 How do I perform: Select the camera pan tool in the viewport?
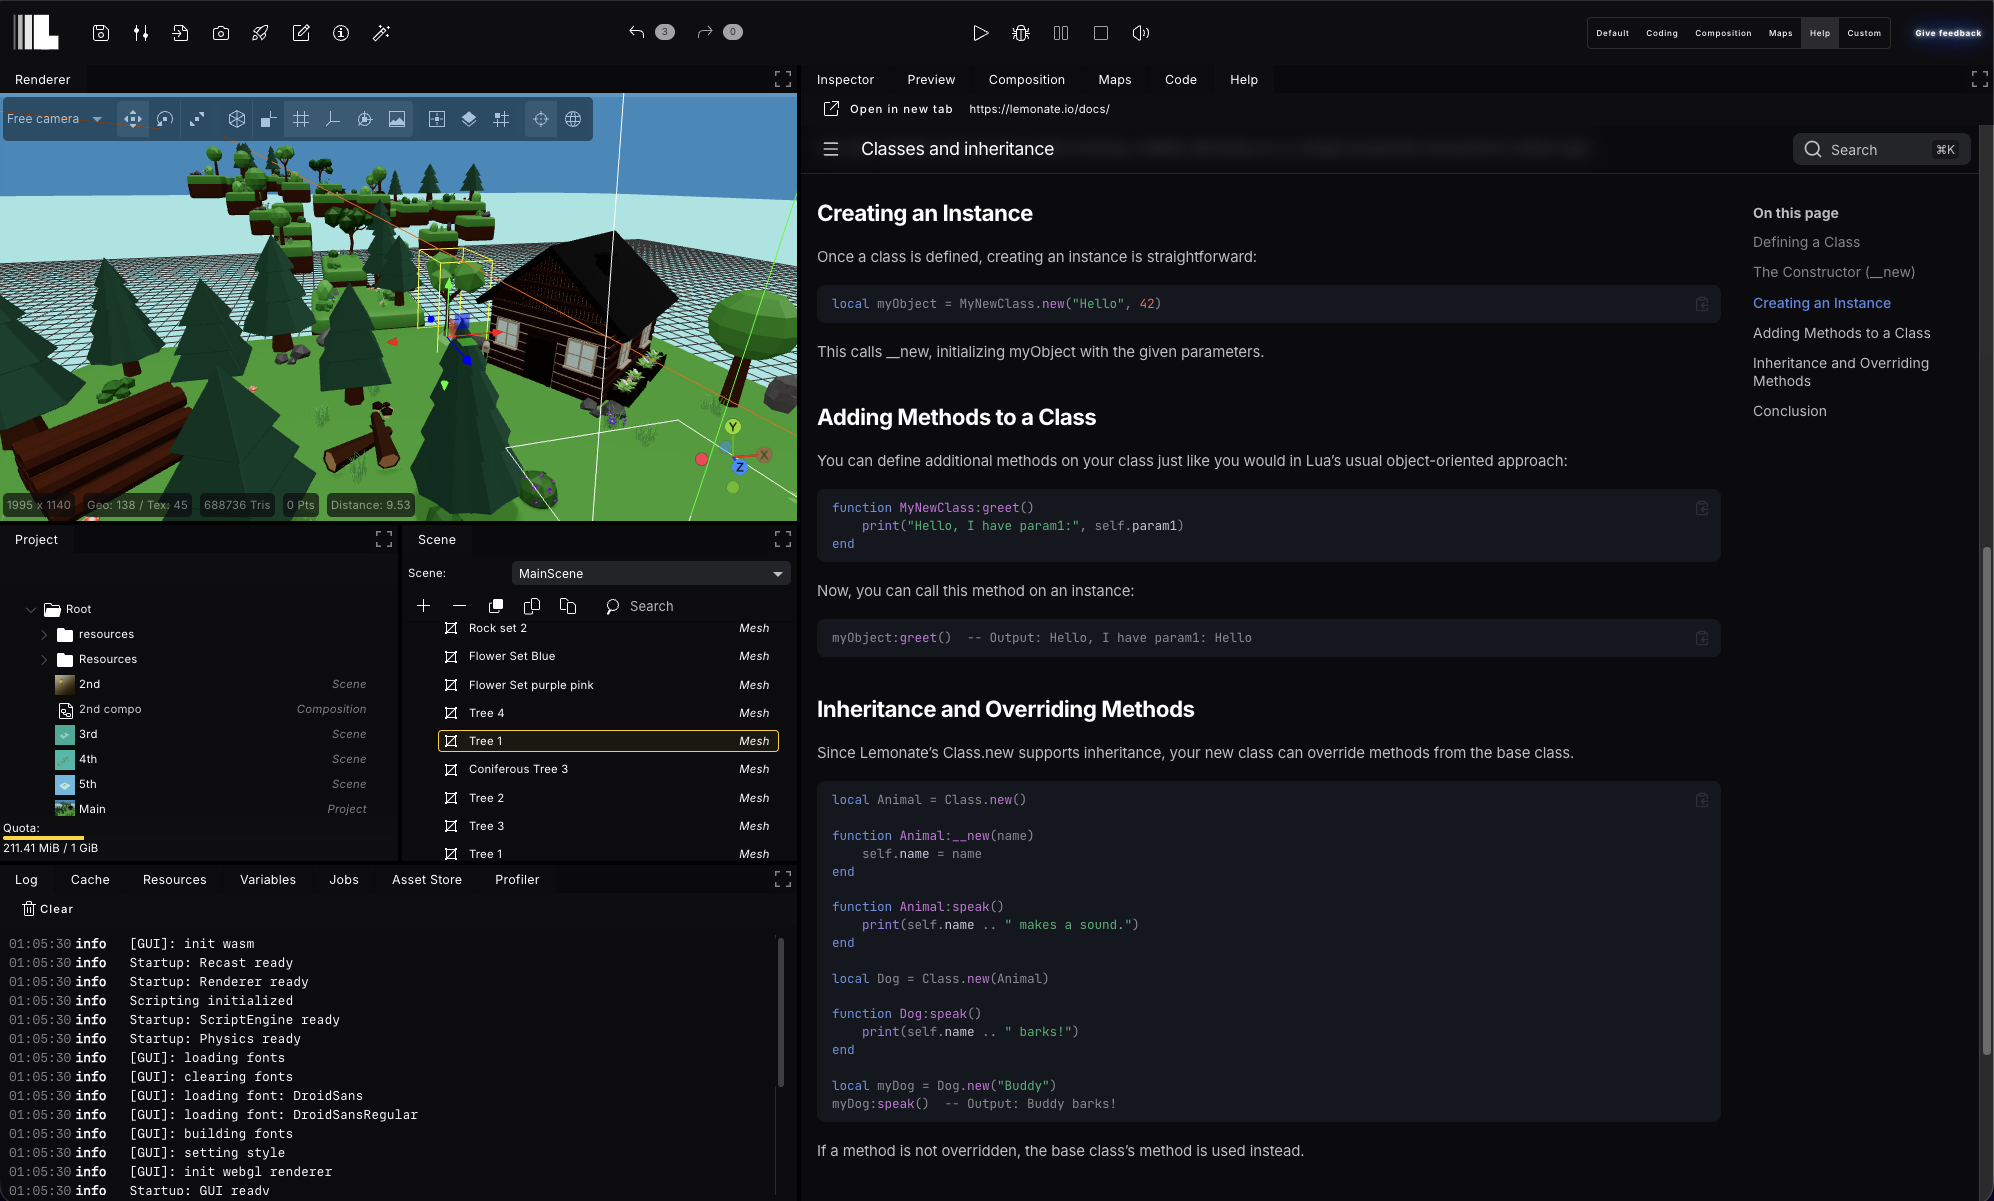tap(132, 119)
